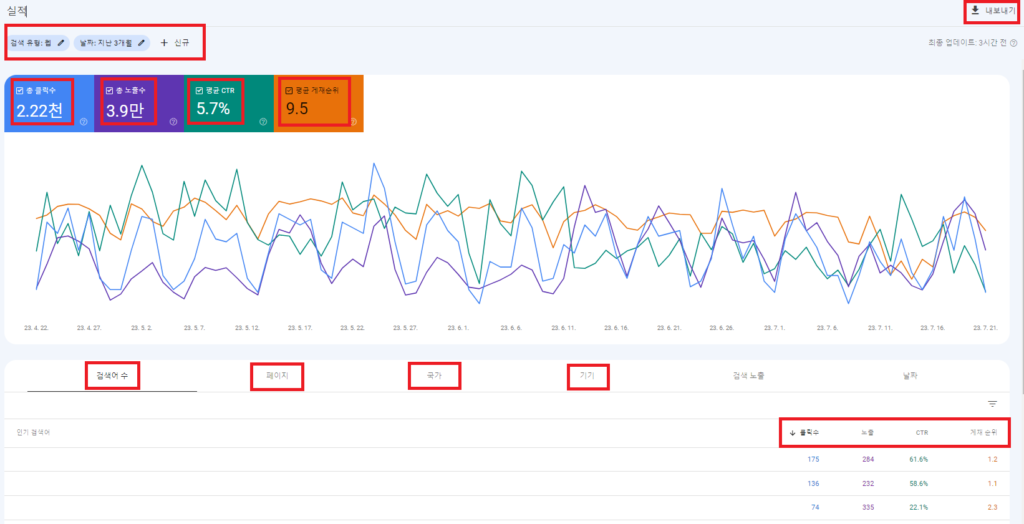Switch to the 페이지 tab

(x=276, y=376)
